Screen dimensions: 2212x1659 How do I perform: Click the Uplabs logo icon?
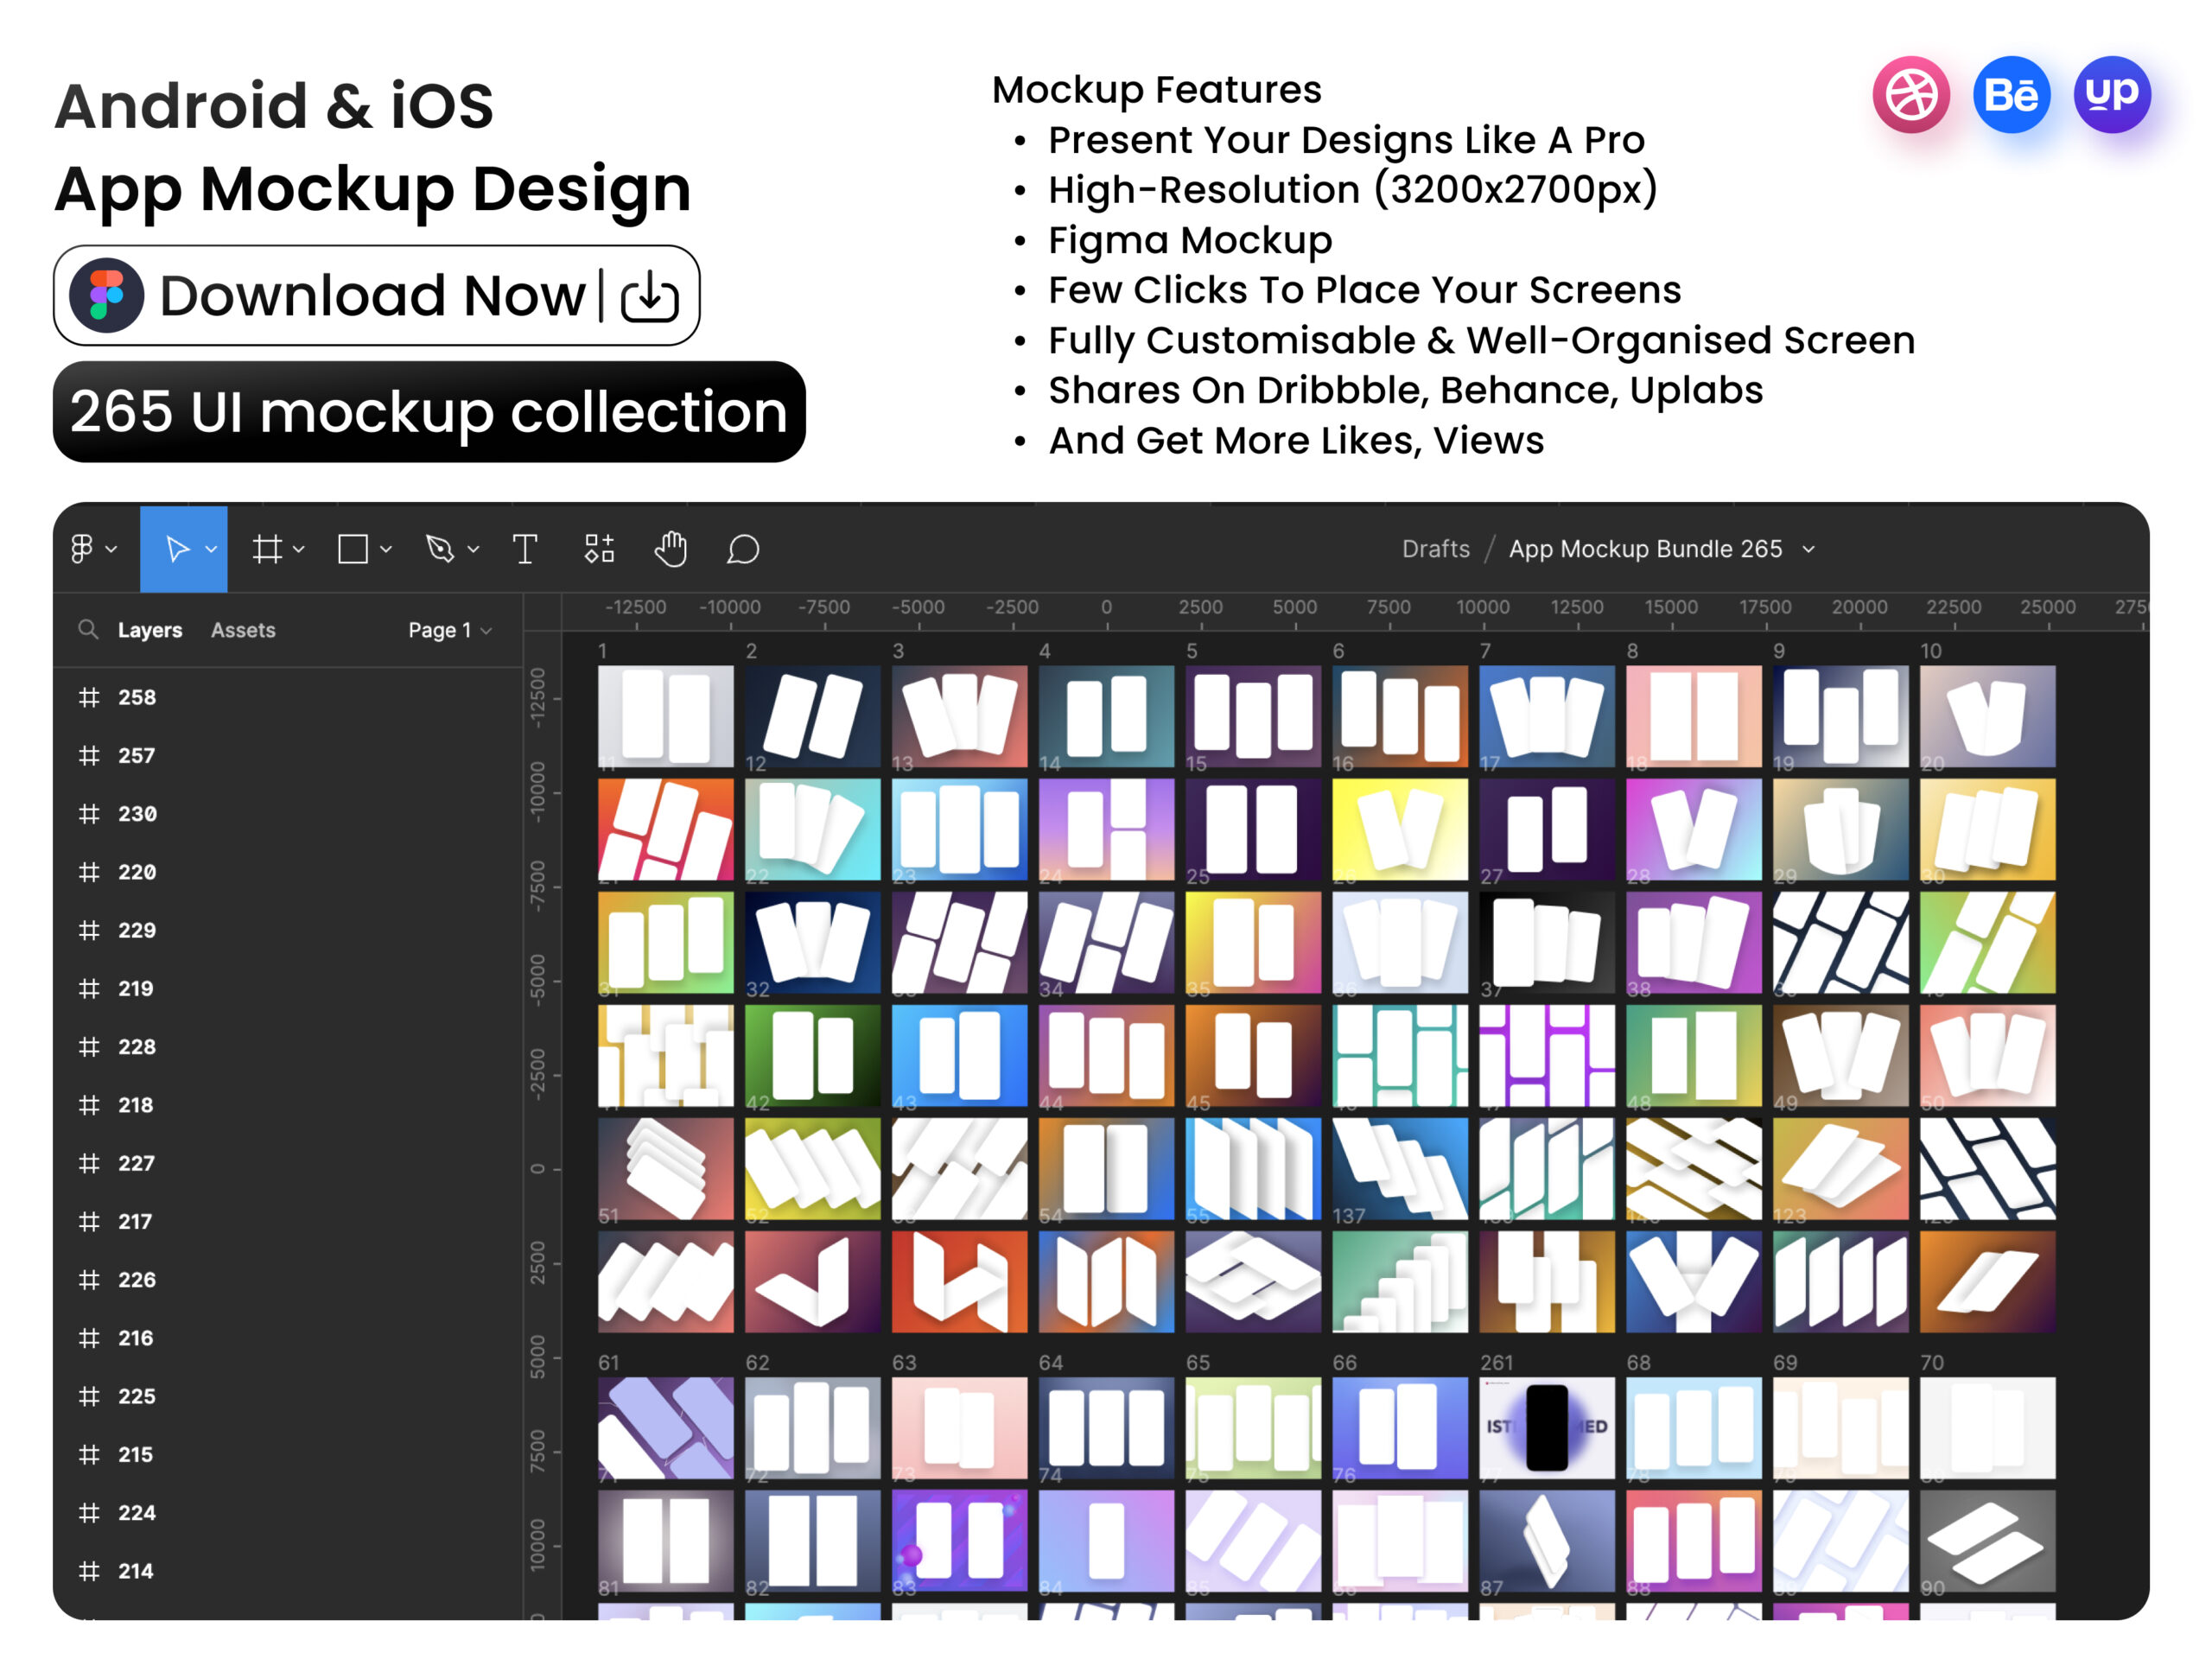click(2112, 95)
